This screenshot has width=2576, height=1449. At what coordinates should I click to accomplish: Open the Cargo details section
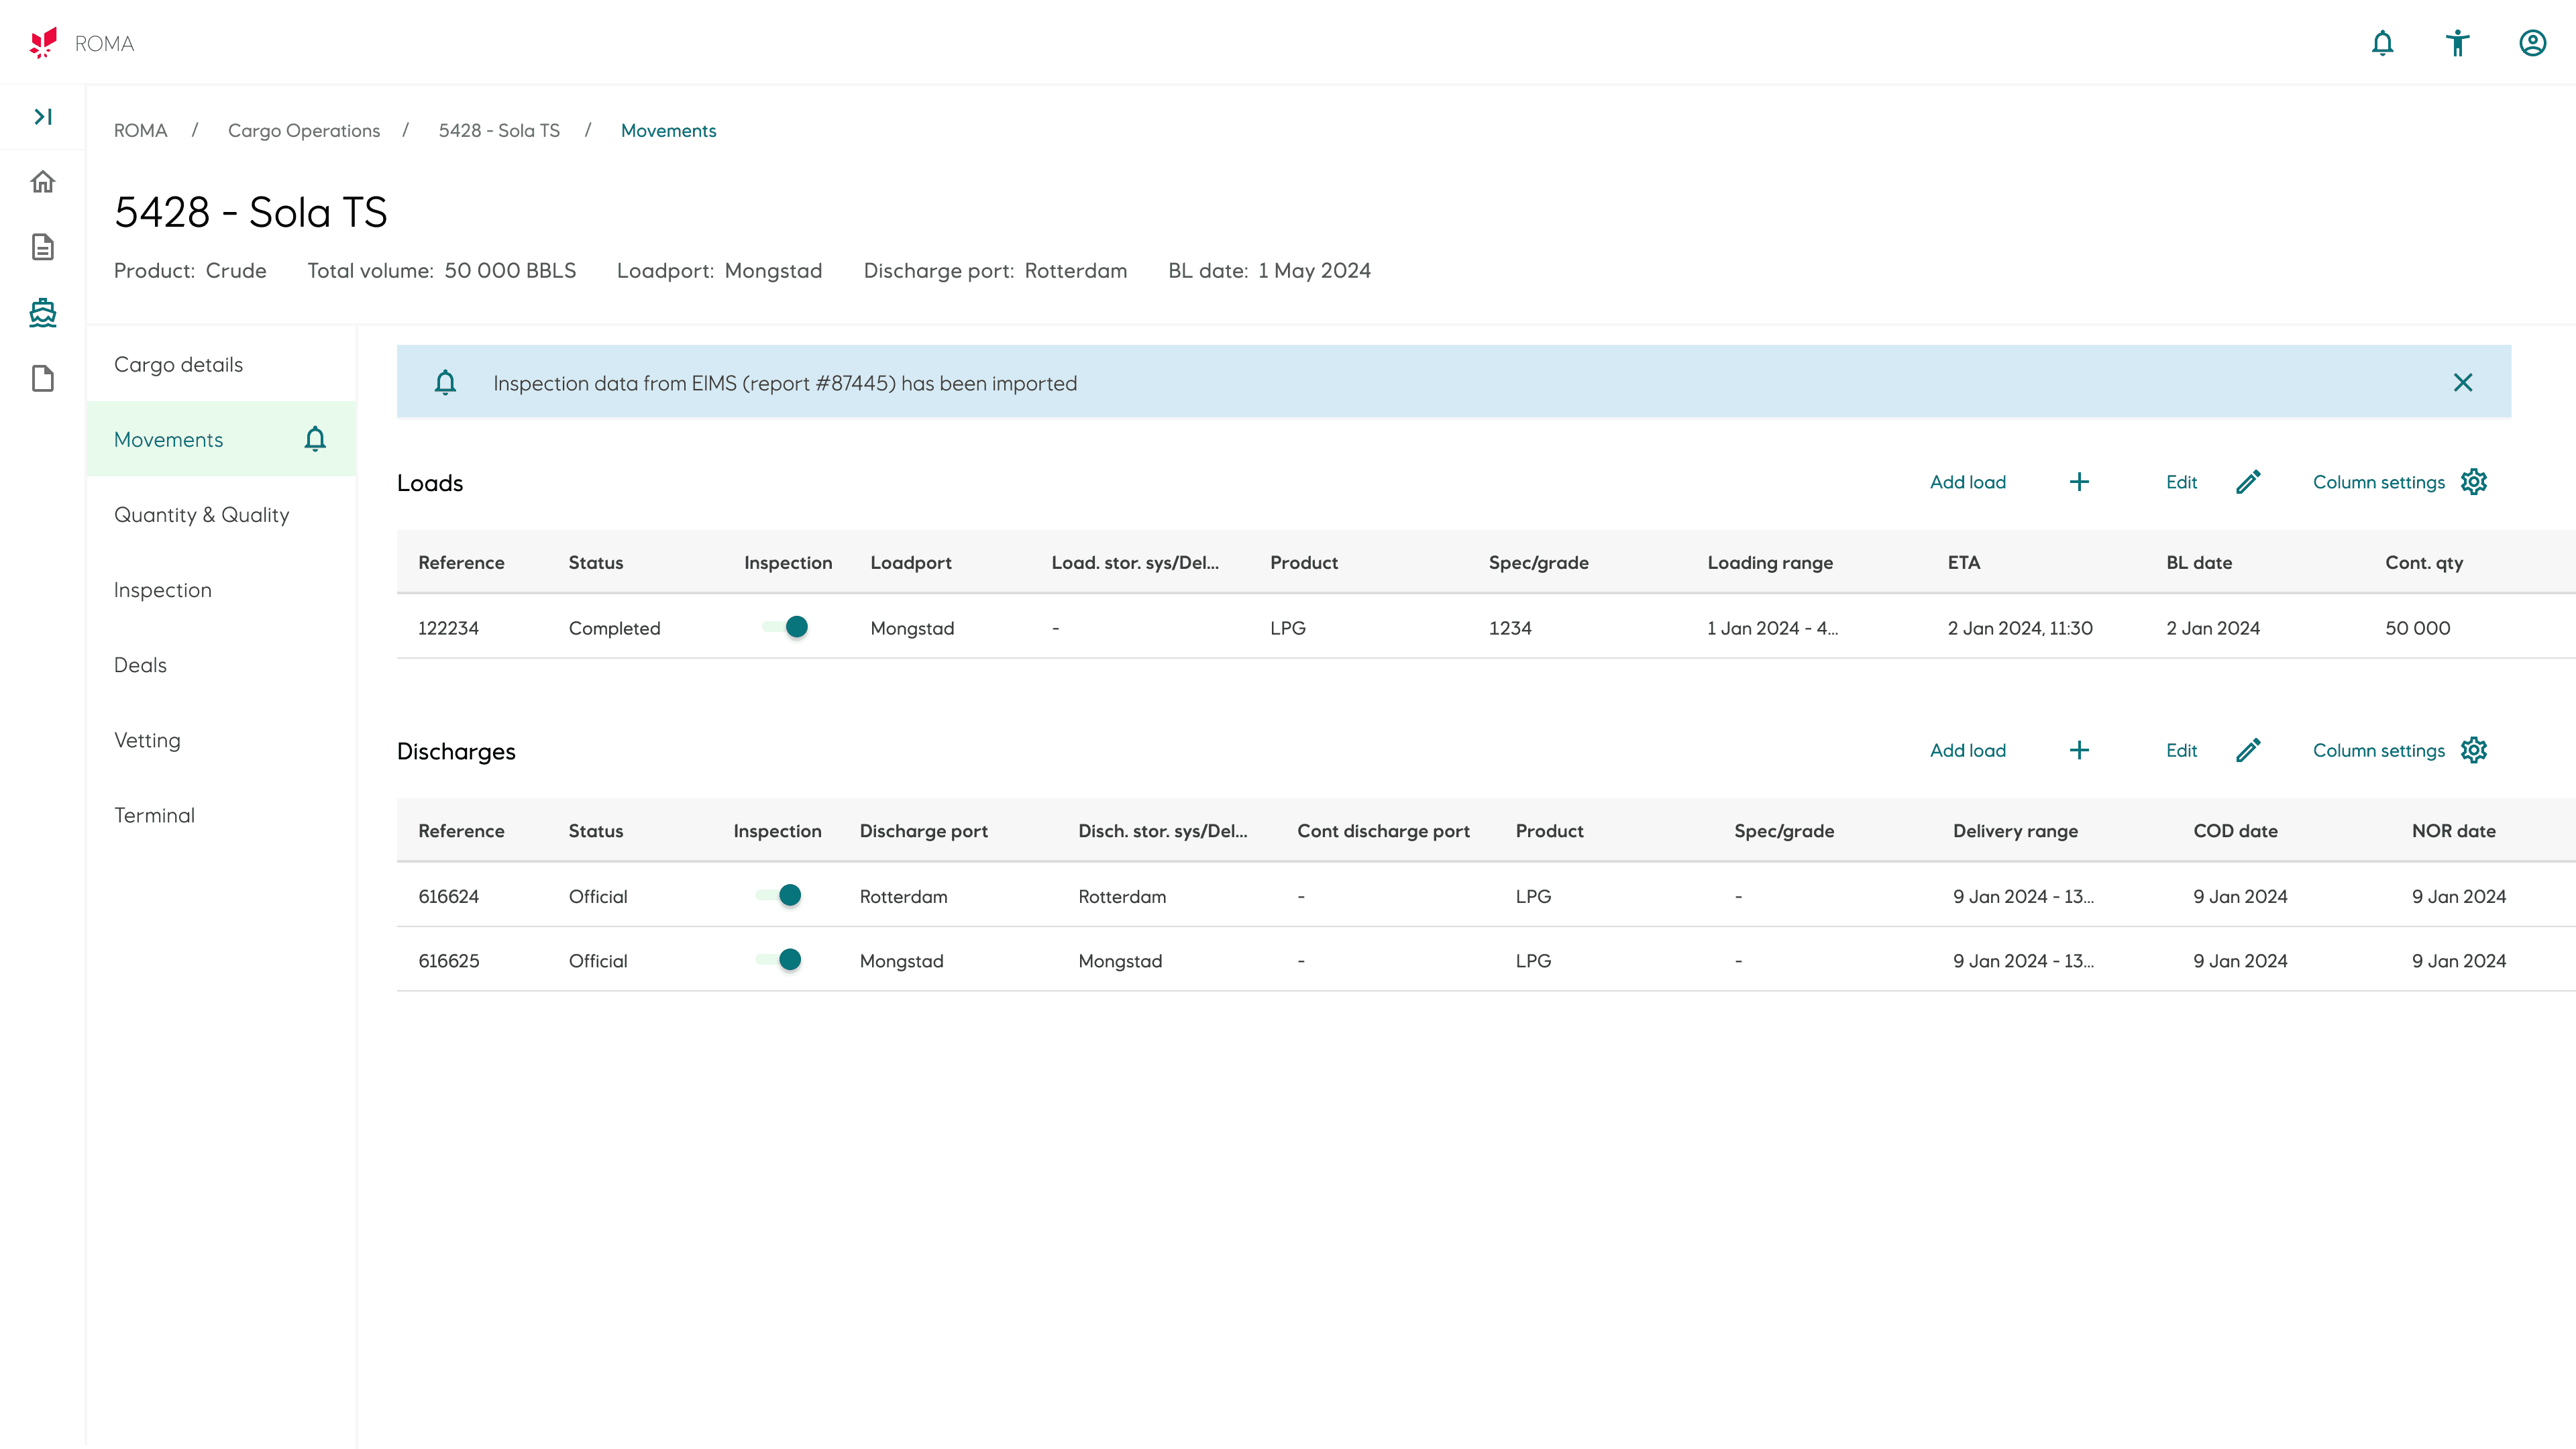(178, 365)
